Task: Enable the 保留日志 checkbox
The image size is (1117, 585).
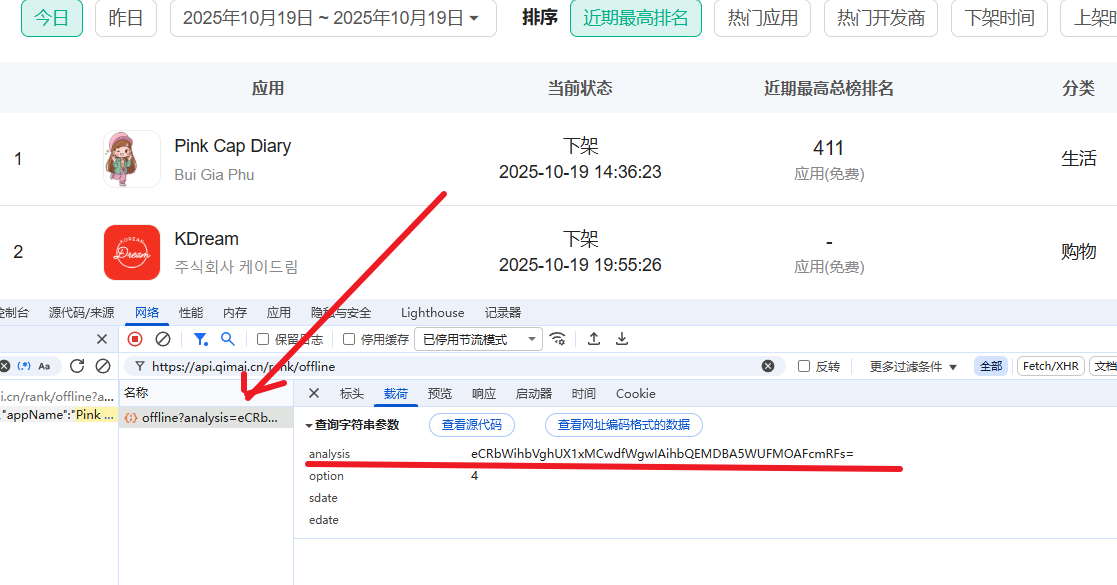Action: tap(263, 339)
